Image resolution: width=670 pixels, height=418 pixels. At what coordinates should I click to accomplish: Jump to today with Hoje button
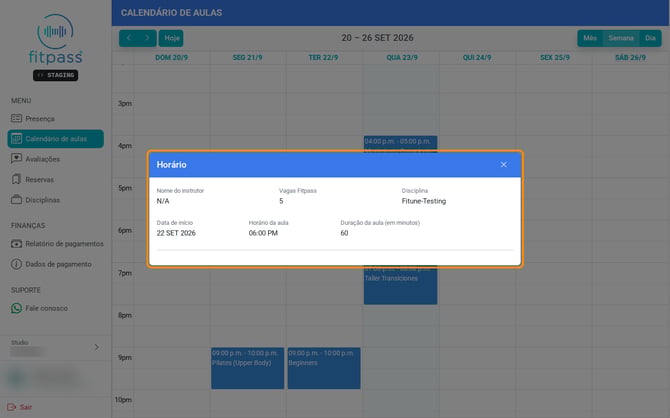[171, 38]
